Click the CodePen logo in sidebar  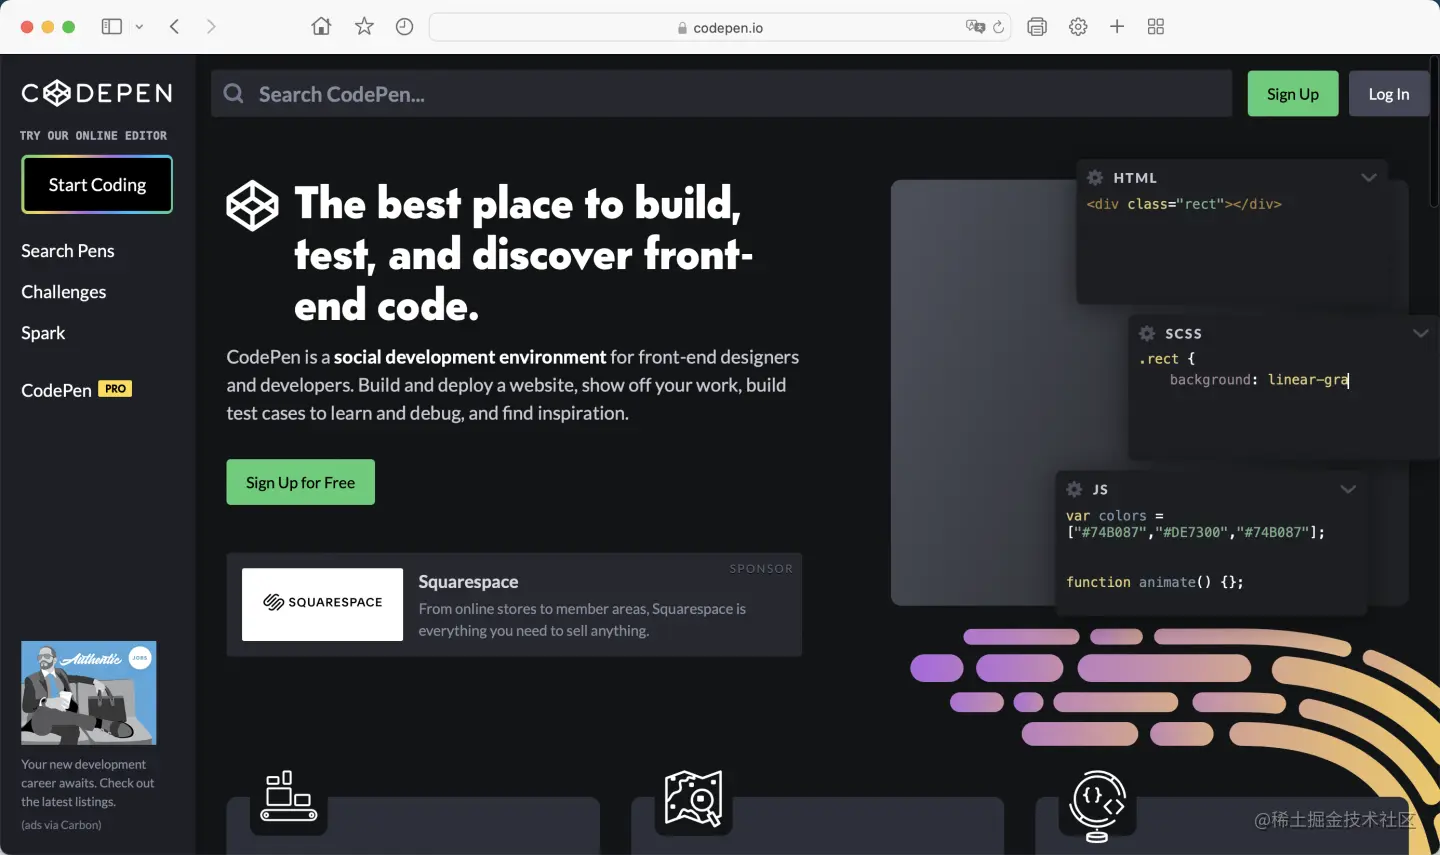coord(97,93)
